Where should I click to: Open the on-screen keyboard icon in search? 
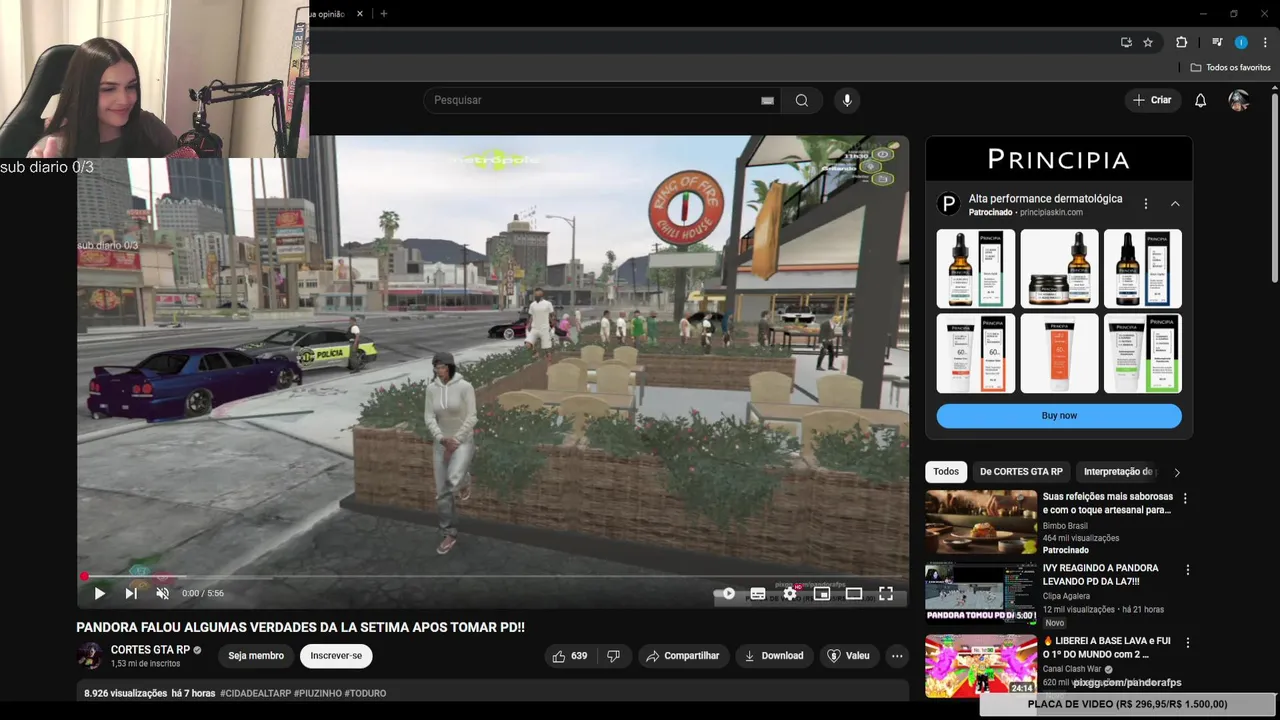[x=767, y=100]
